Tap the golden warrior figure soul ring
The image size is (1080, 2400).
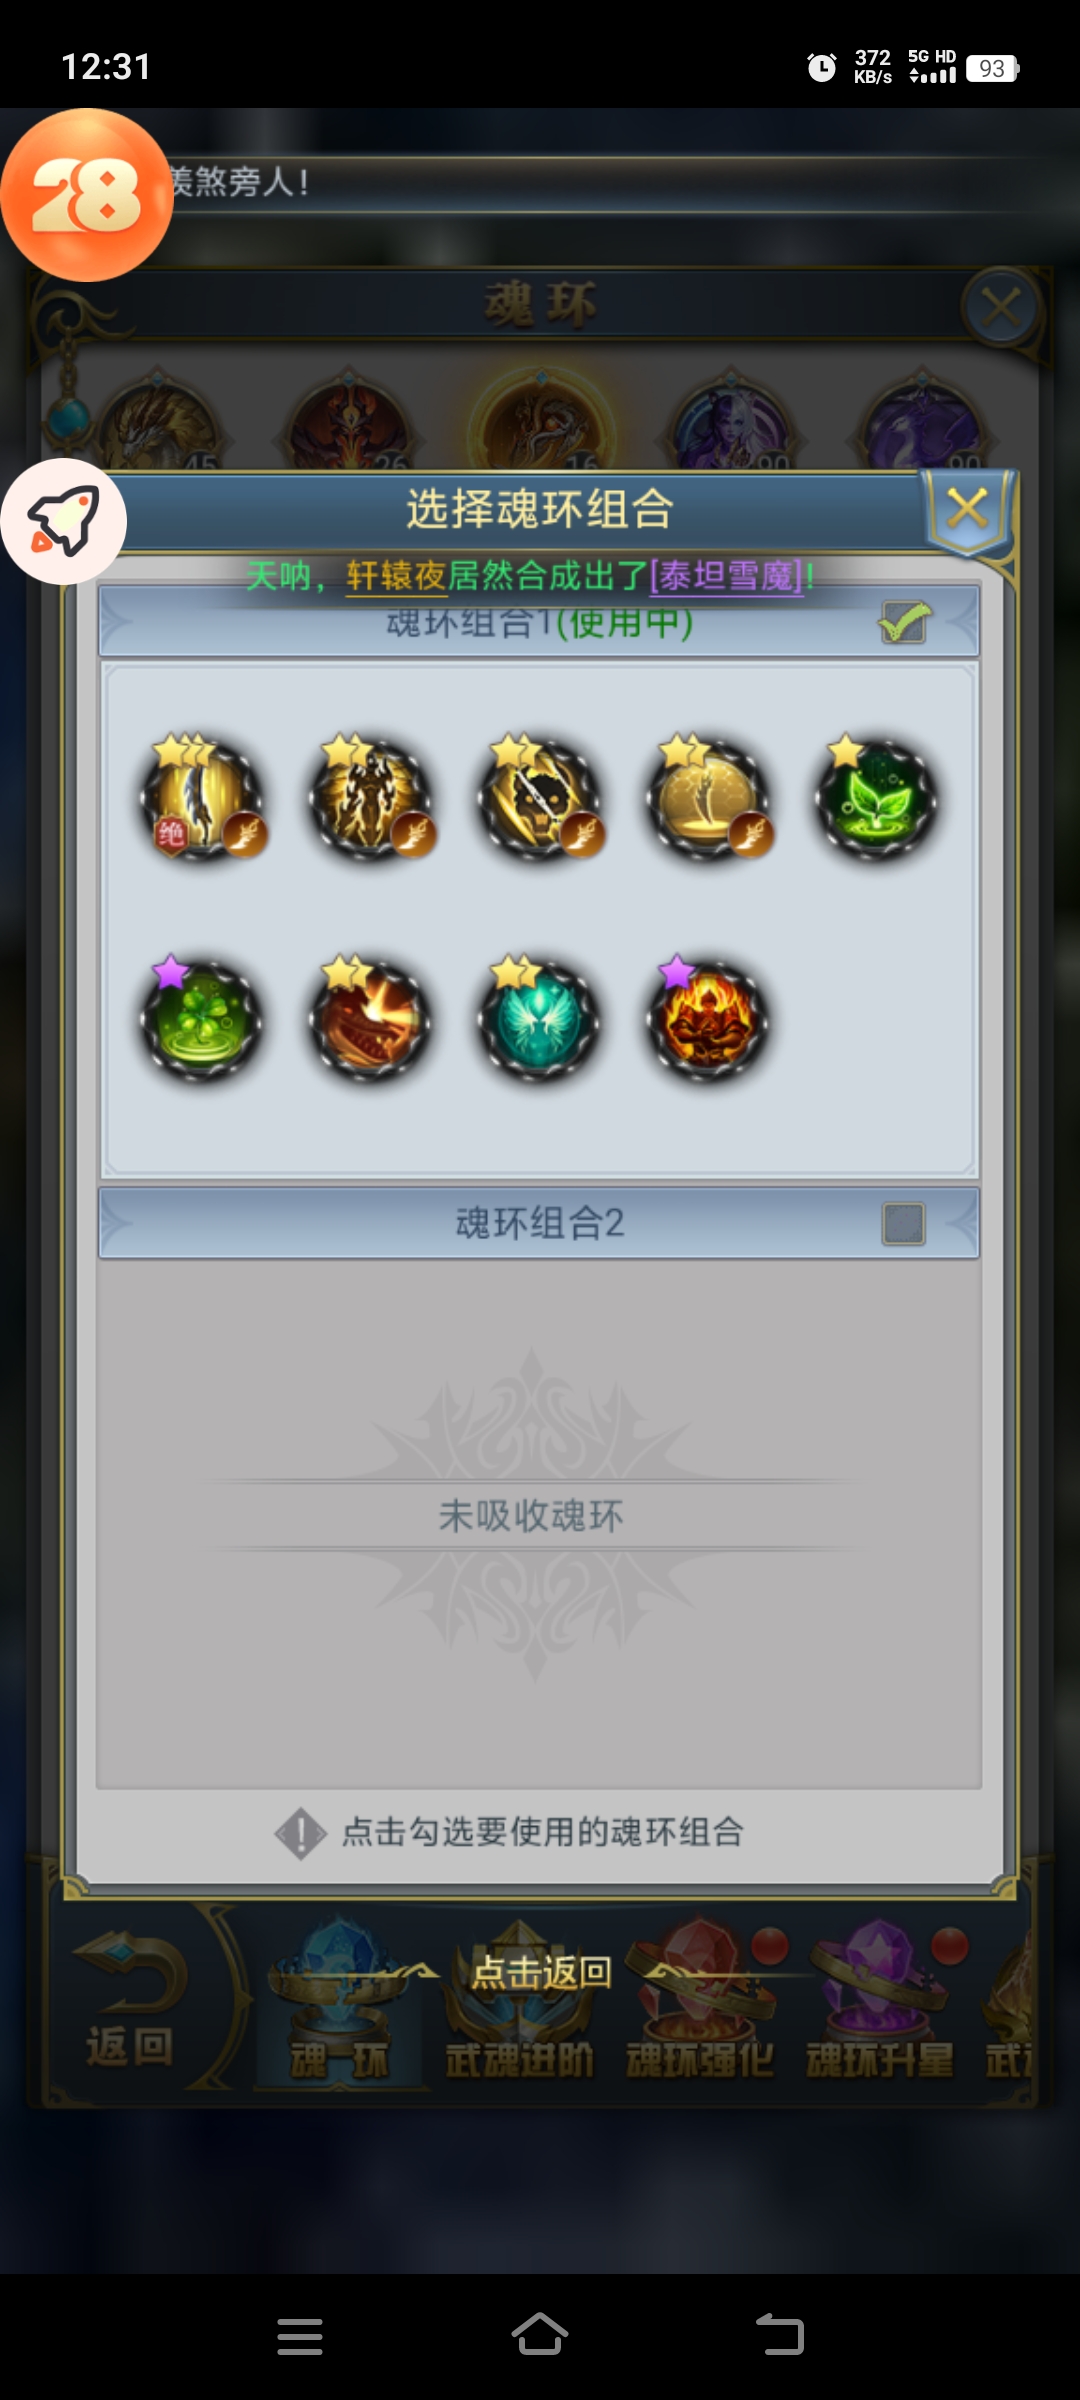[x=372, y=799]
